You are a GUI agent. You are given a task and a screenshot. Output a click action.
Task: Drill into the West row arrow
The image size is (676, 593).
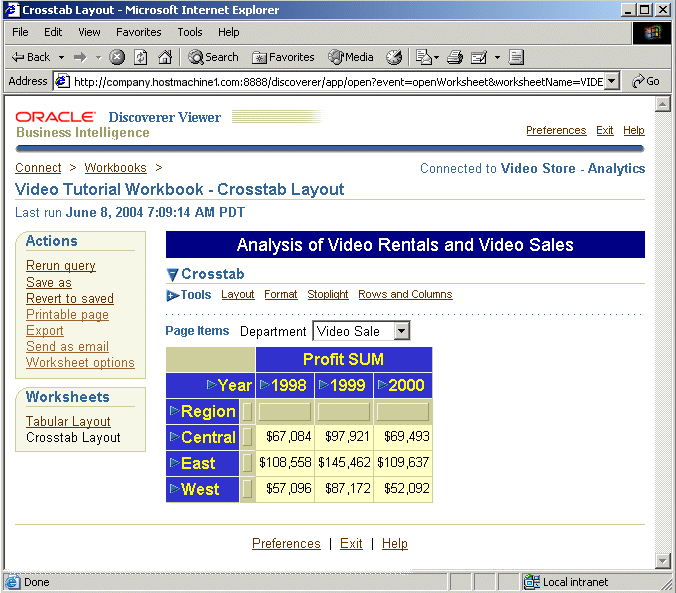coord(175,489)
